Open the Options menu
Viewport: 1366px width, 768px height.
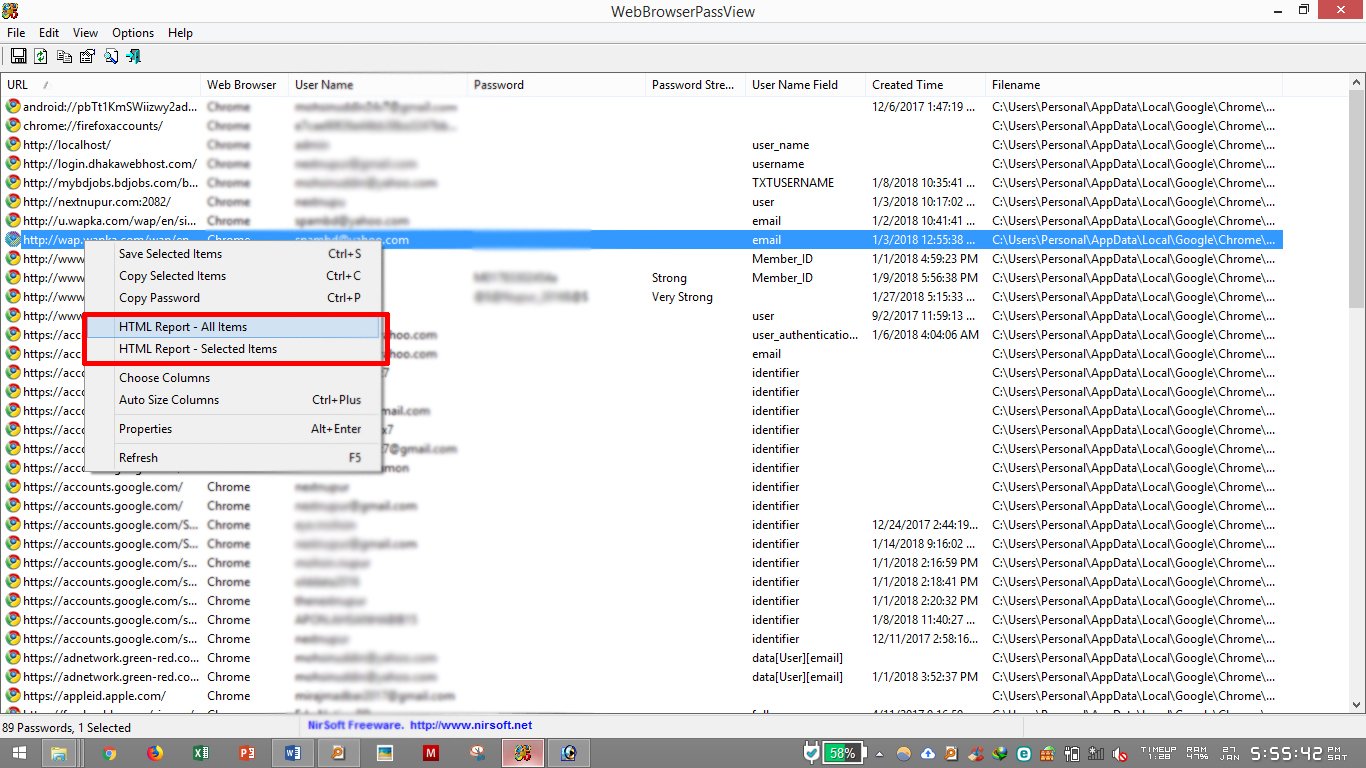133,33
